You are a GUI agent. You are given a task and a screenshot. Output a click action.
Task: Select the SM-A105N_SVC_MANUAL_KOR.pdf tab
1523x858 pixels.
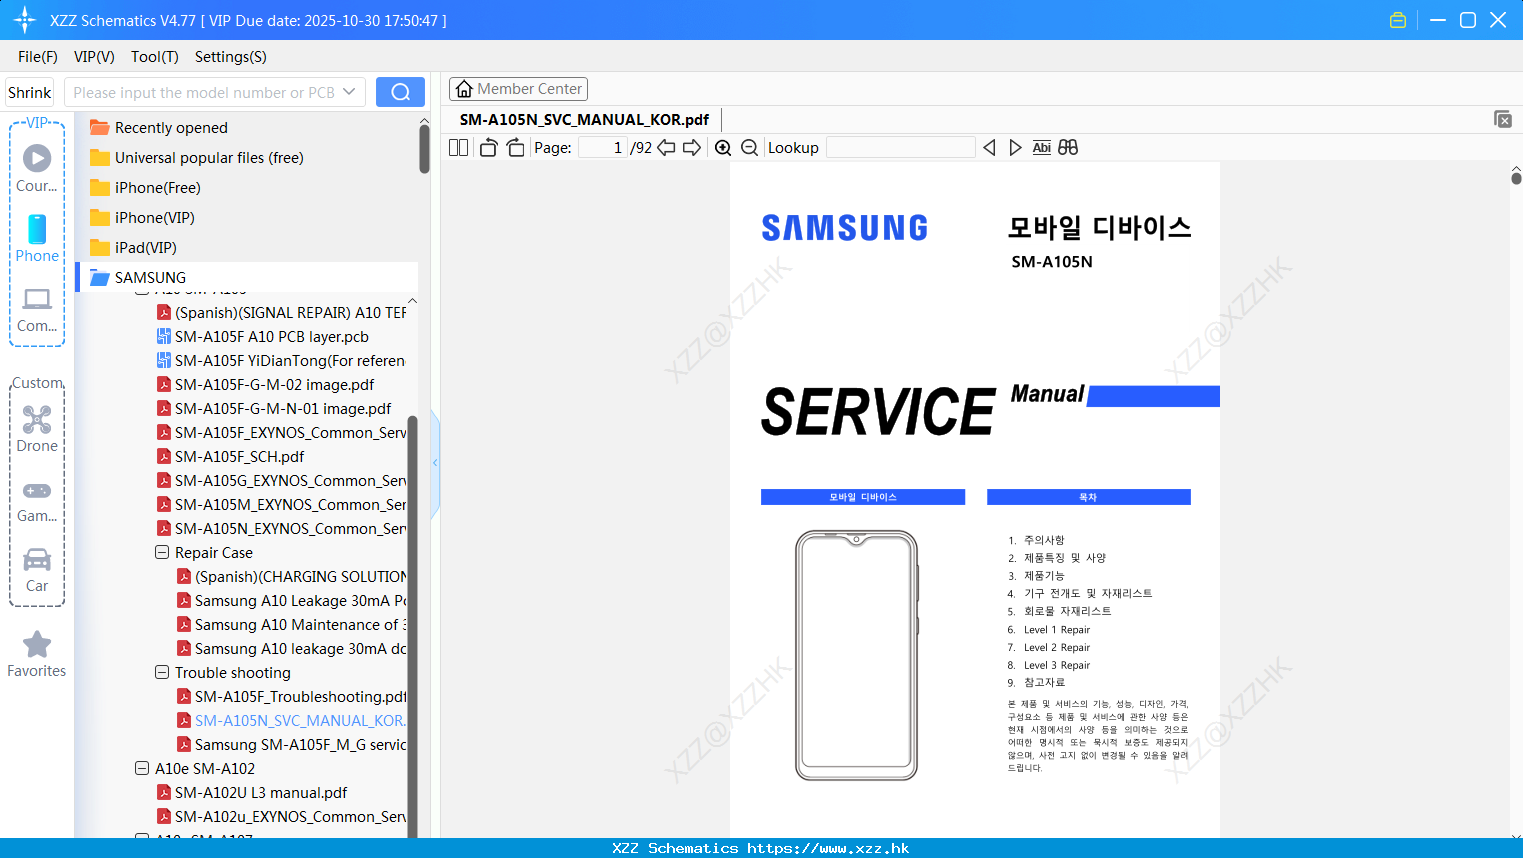pyautogui.click(x=584, y=119)
